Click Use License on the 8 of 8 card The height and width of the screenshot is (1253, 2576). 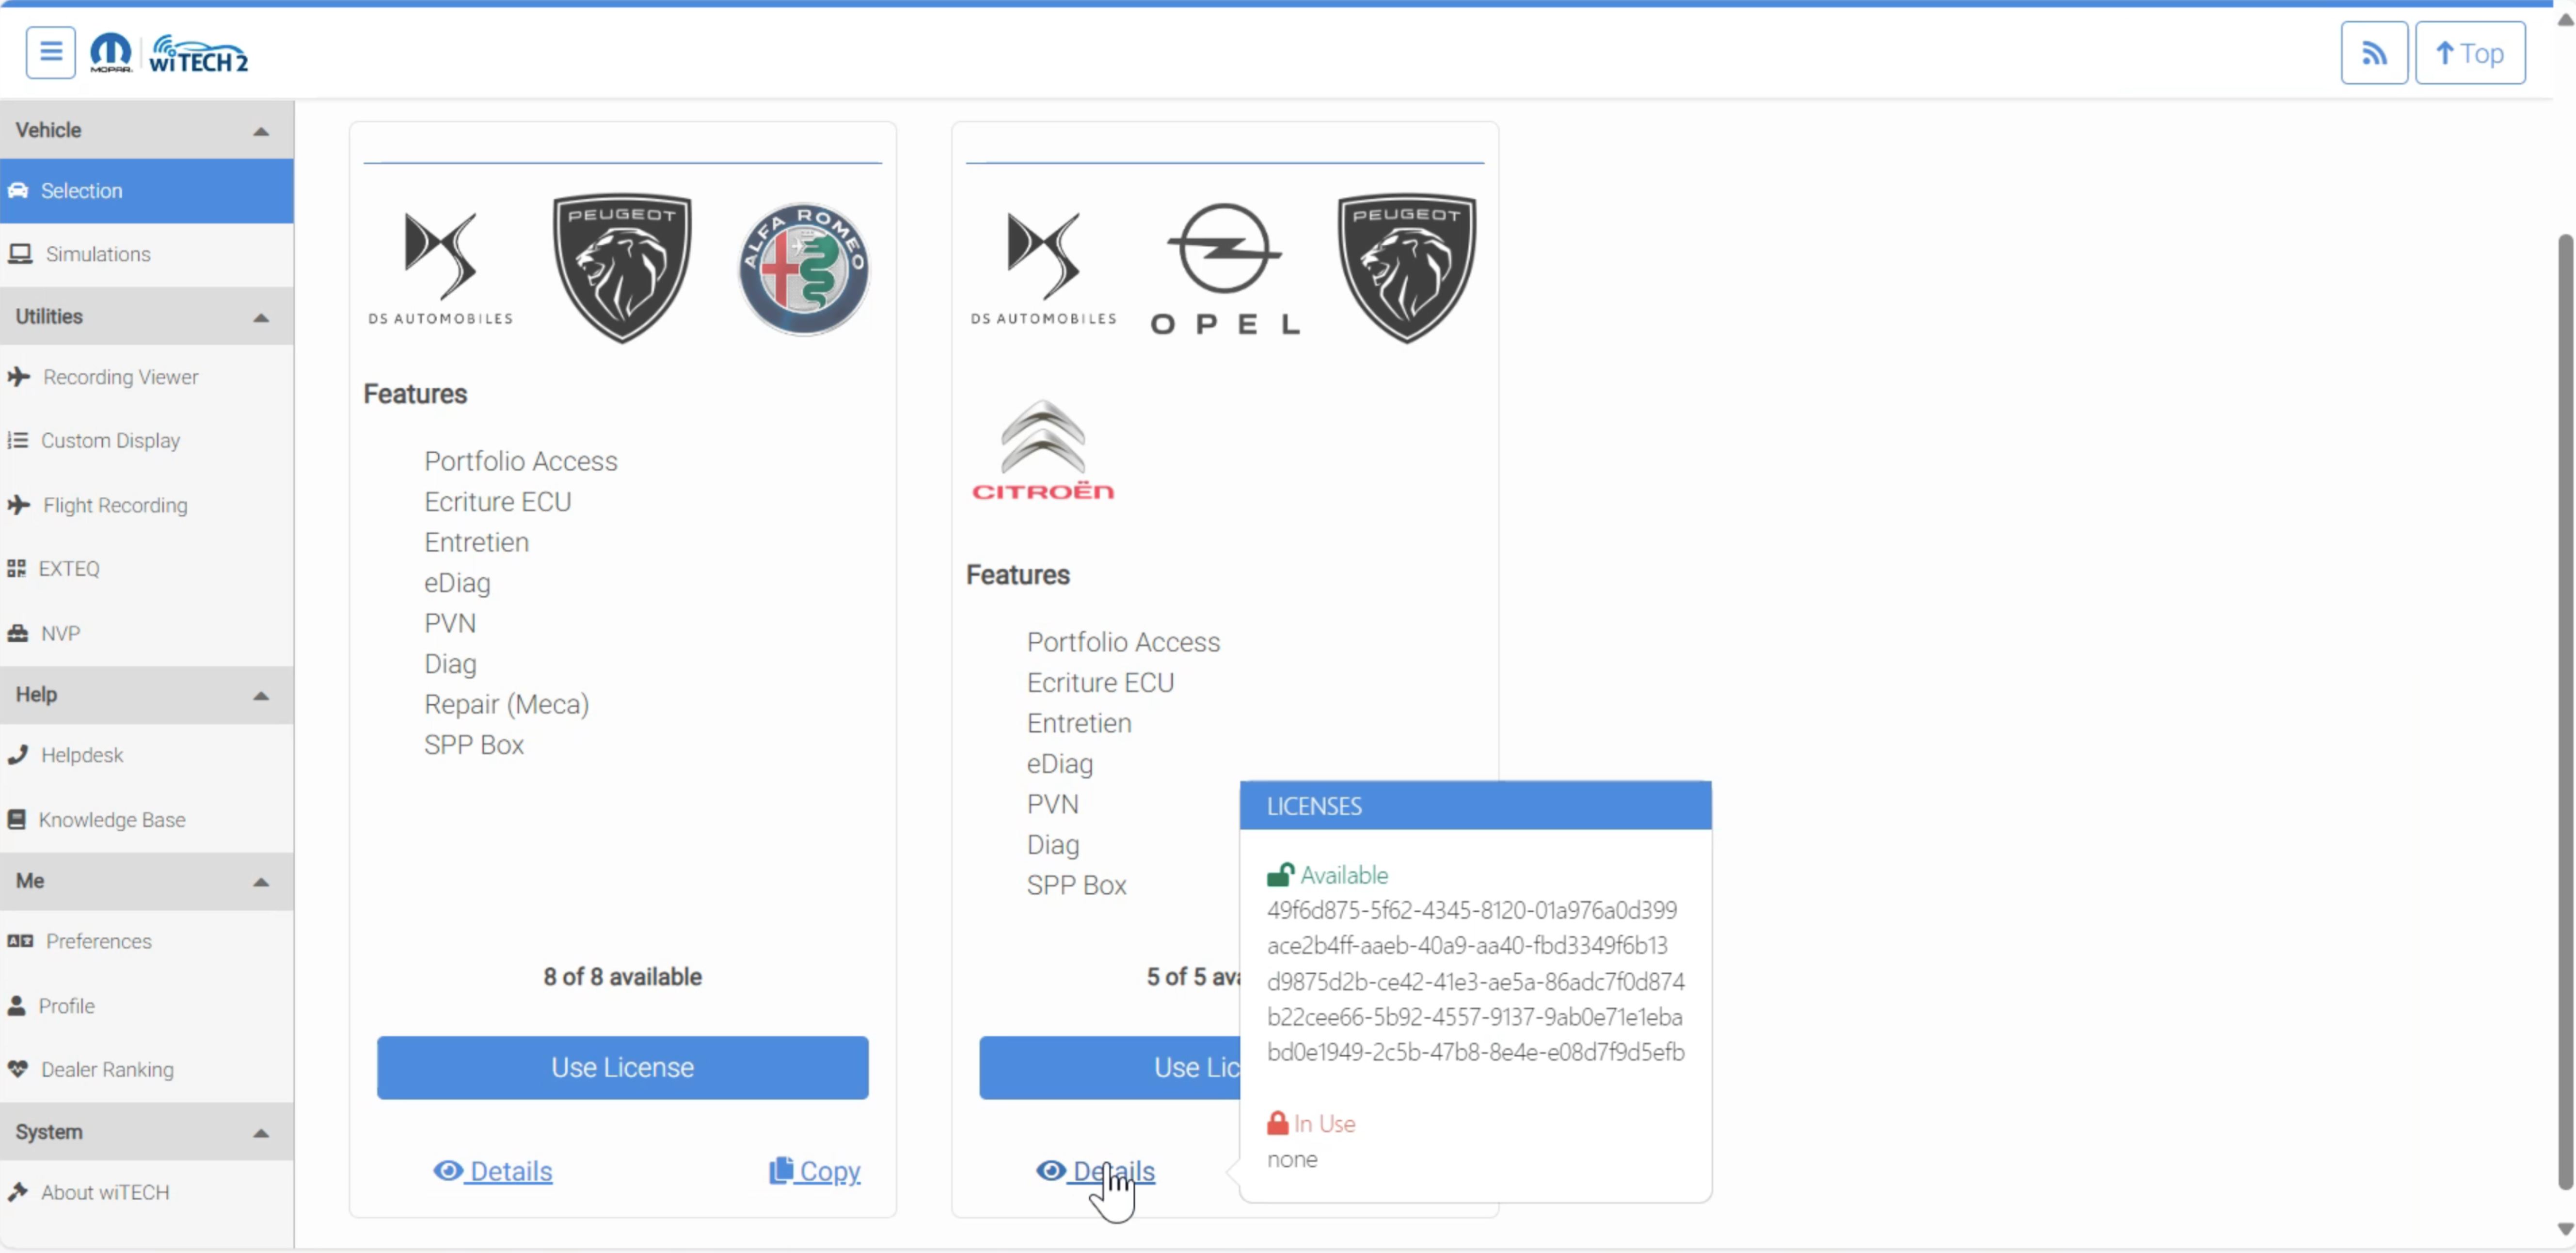click(x=622, y=1068)
